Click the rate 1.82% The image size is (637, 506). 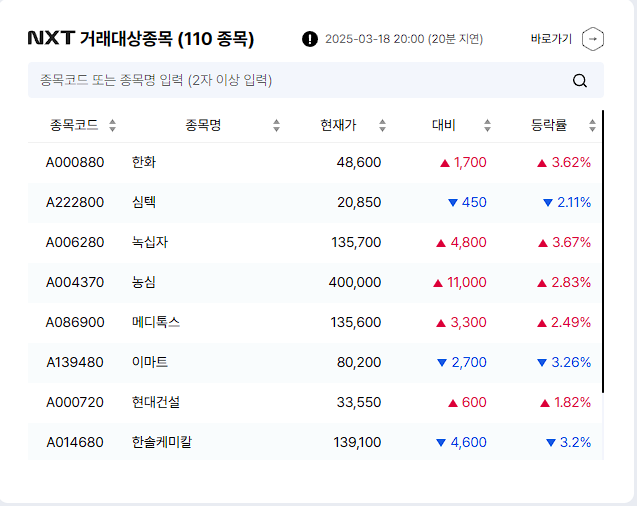(573, 402)
